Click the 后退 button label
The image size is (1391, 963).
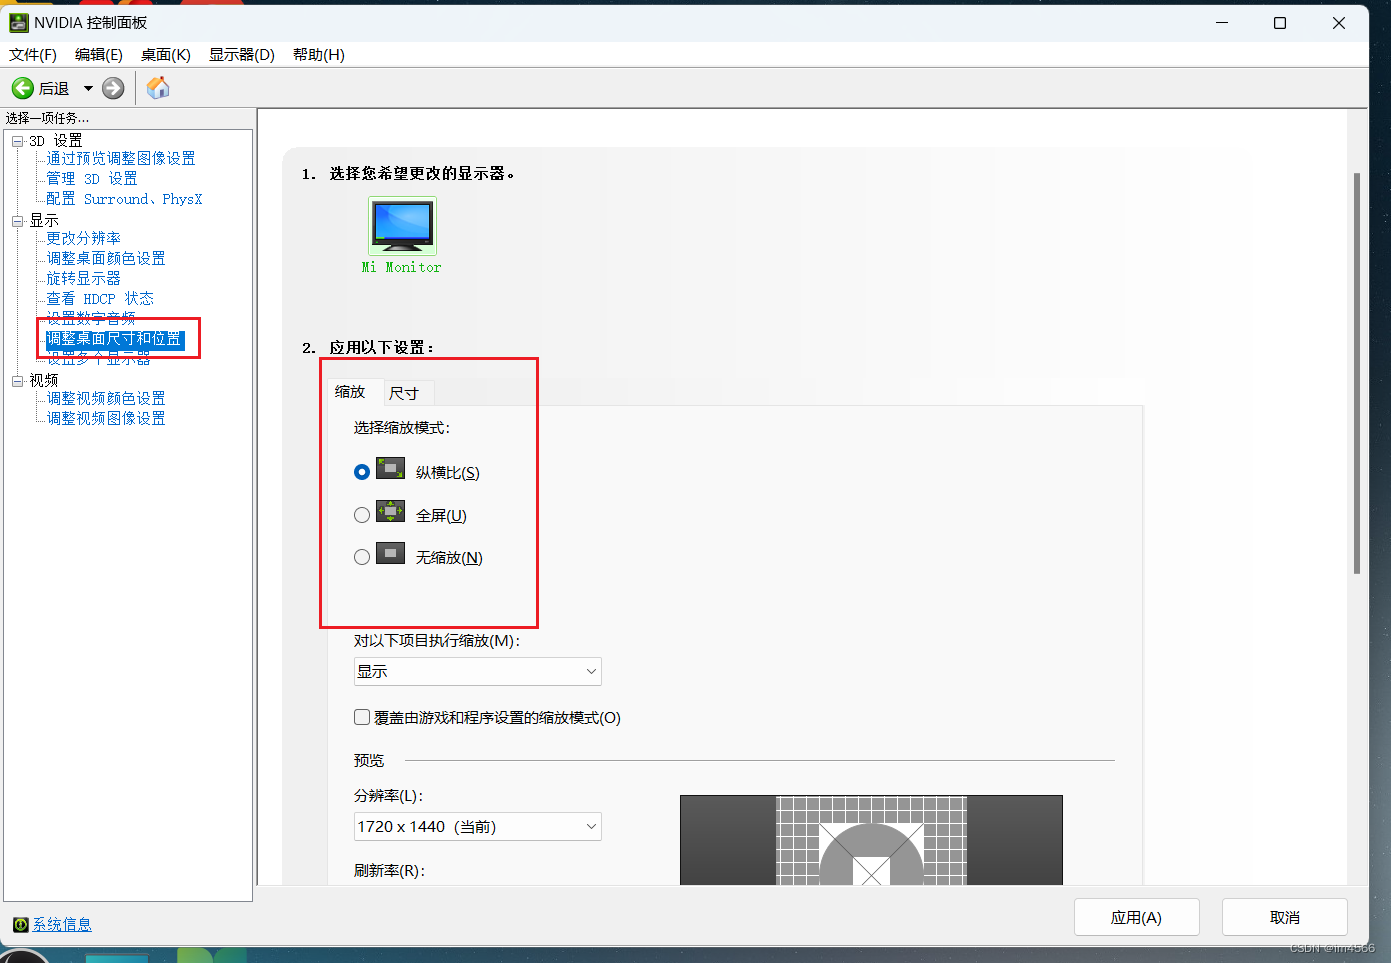[x=54, y=88]
